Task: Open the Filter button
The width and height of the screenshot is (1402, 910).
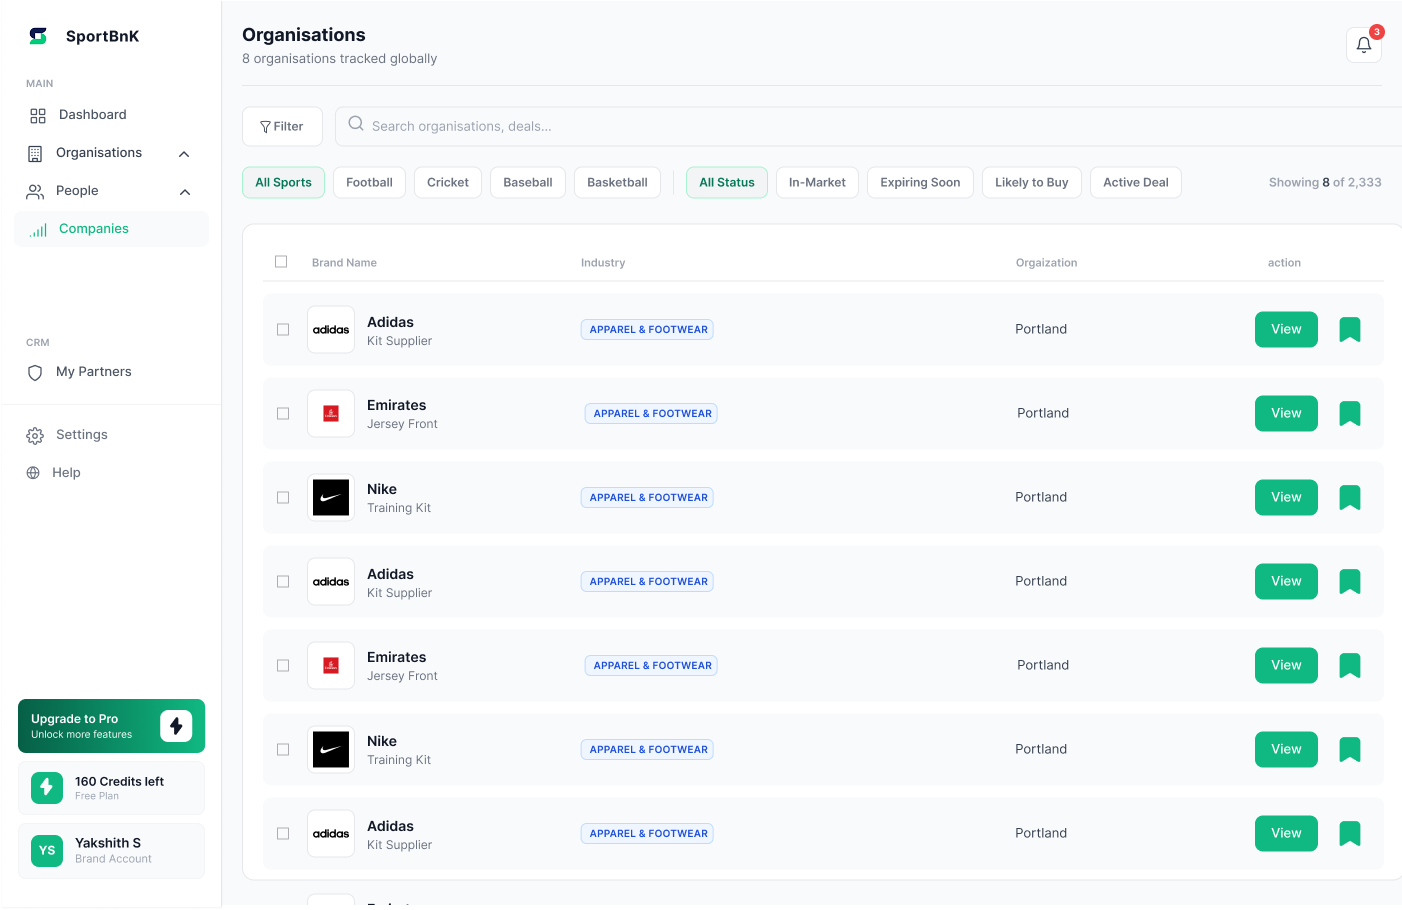Action: click(282, 127)
